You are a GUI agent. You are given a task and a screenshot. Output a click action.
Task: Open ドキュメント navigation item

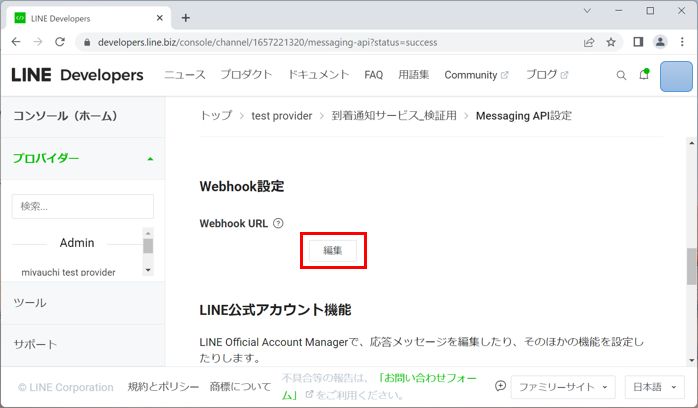(318, 75)
